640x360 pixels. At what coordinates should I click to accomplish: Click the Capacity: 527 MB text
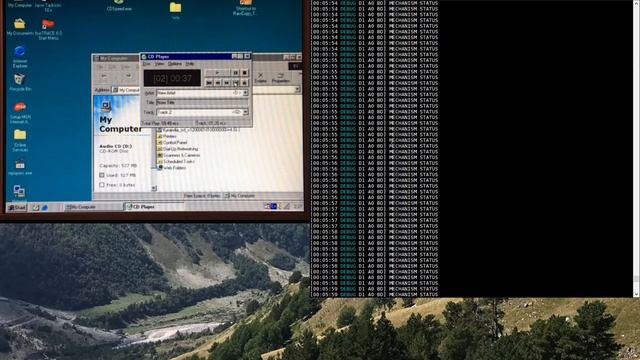[x=118, y=166]
